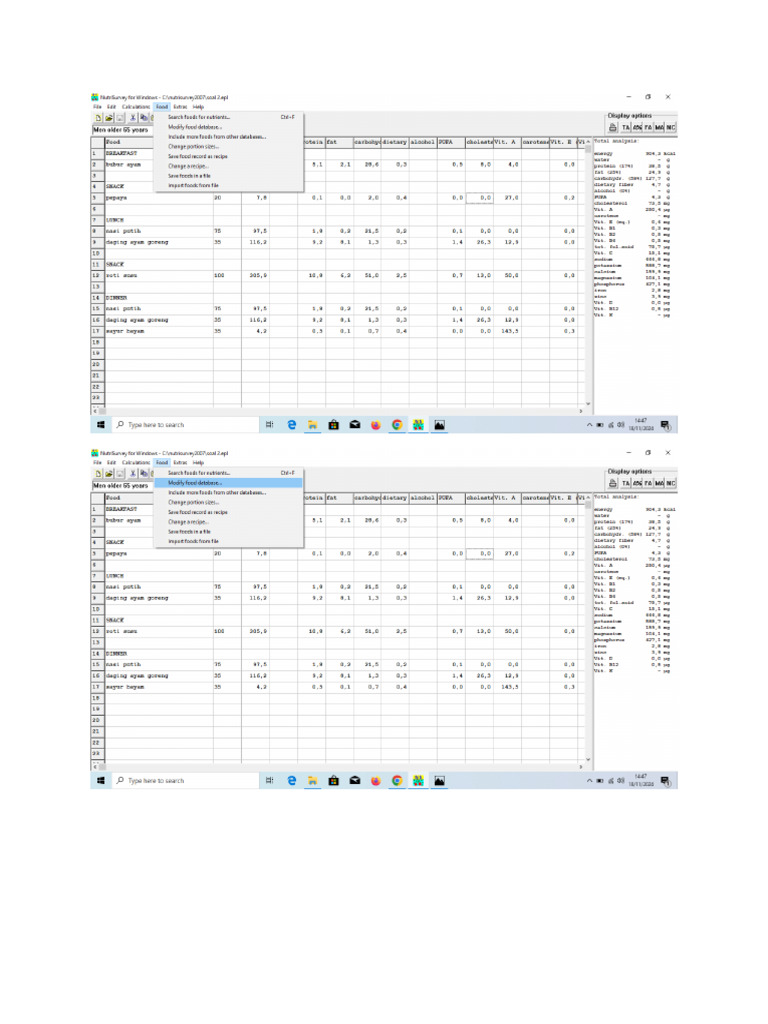Open the Edit menu in upper screenshot
This screenshot has width=768, height=1024.
pos(112,107)
